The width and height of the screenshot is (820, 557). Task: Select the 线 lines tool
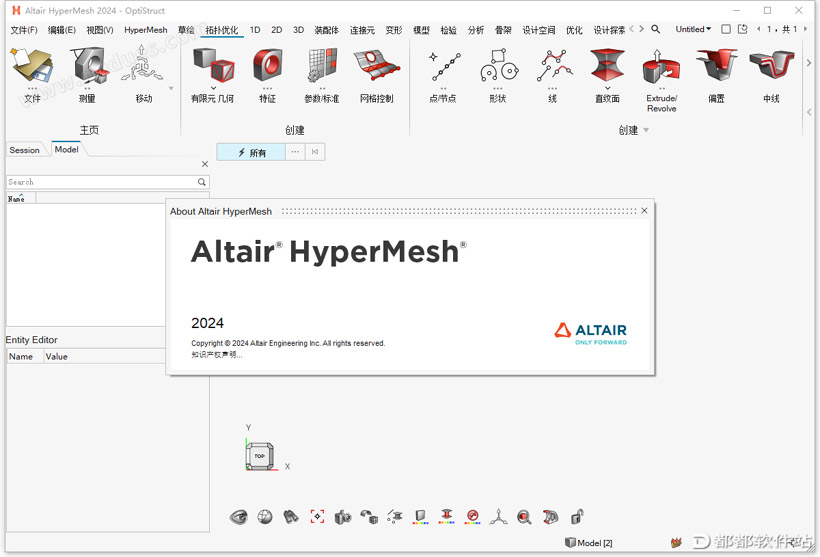point(553,66)
